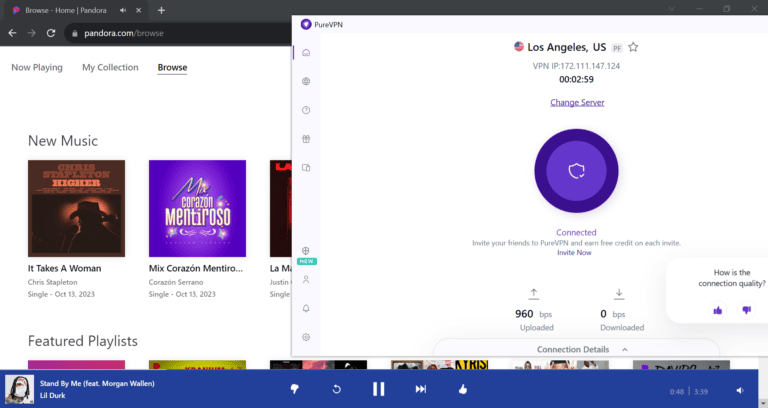Click the Change Server link
This screenshot has height=408, width=768.
(x=577, y=102)
